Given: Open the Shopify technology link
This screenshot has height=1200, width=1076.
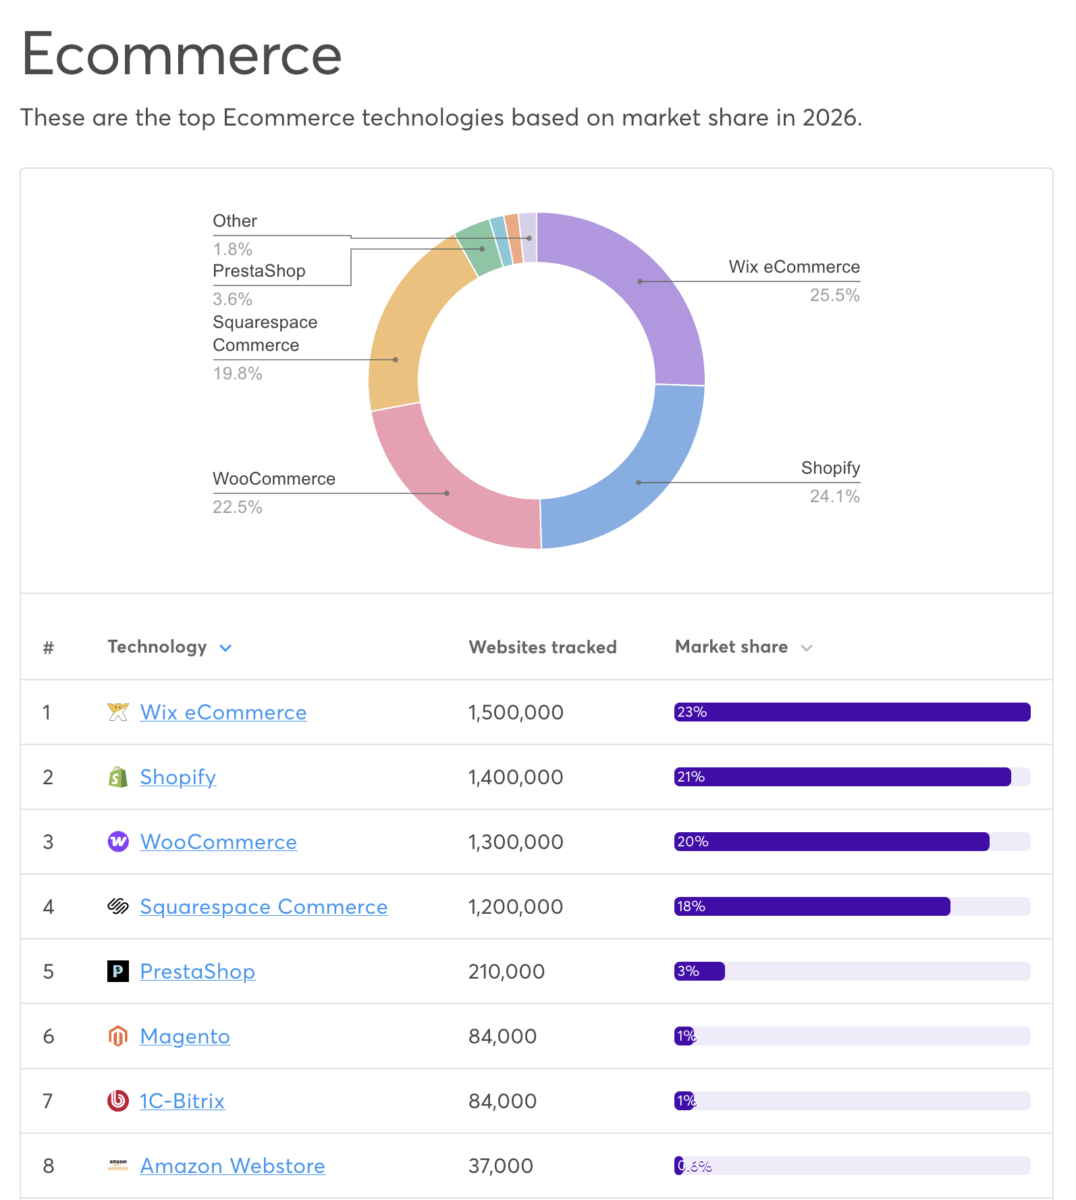Looking at the screenshot, I should (x=178, y=777).
